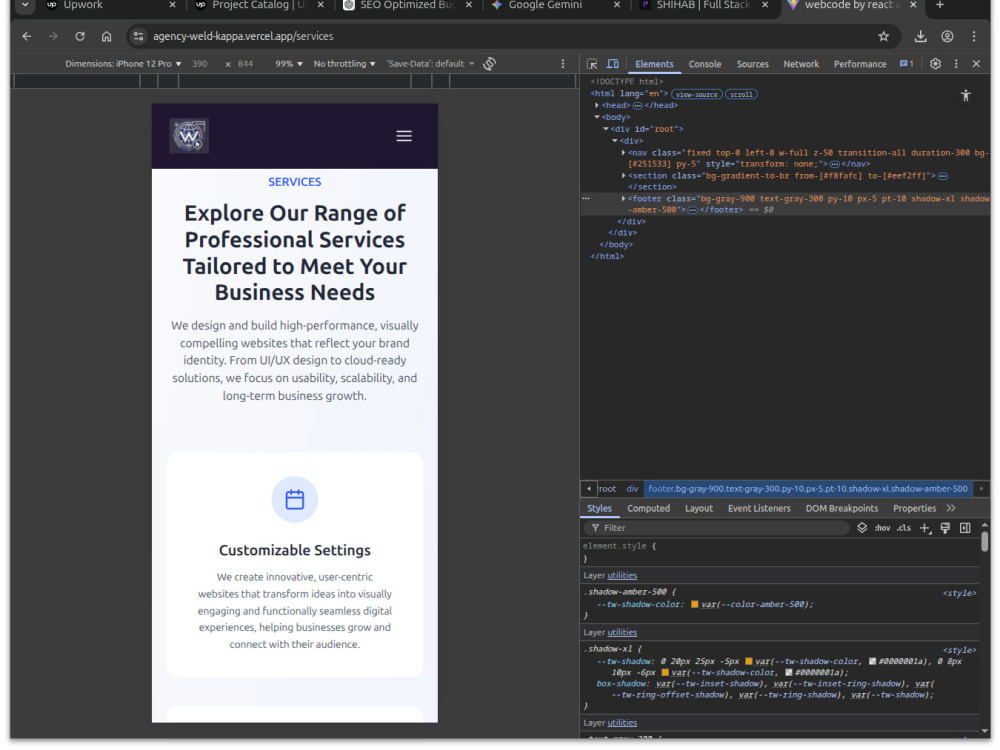Activate inspect element picker tool
This screenshot has height=750, width=1000.
point(592,64)
